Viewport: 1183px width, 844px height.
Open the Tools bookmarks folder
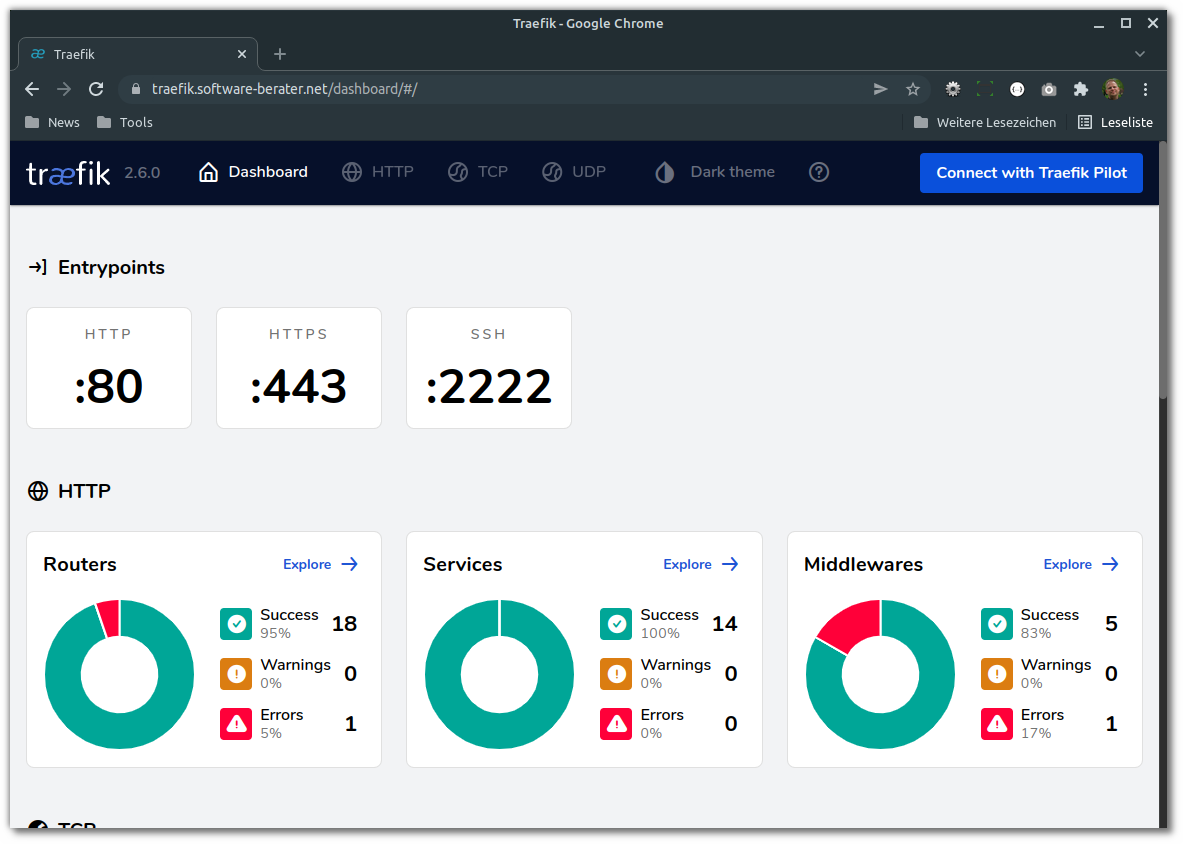(x=124, y=122)
